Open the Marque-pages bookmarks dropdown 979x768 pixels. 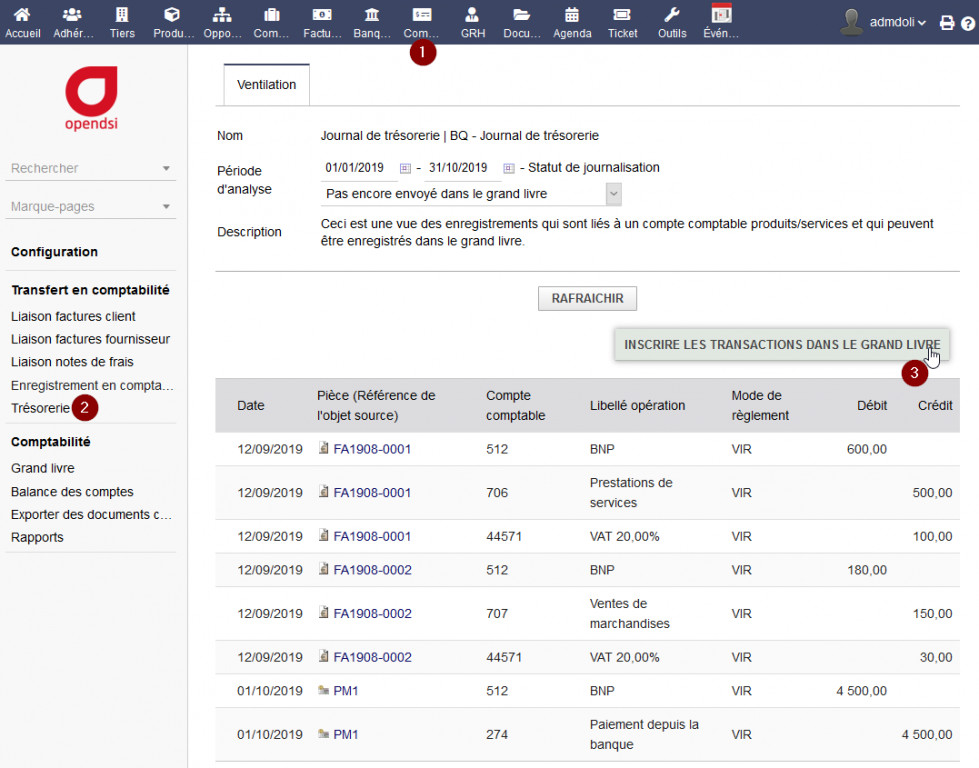(x=91, y=206)
